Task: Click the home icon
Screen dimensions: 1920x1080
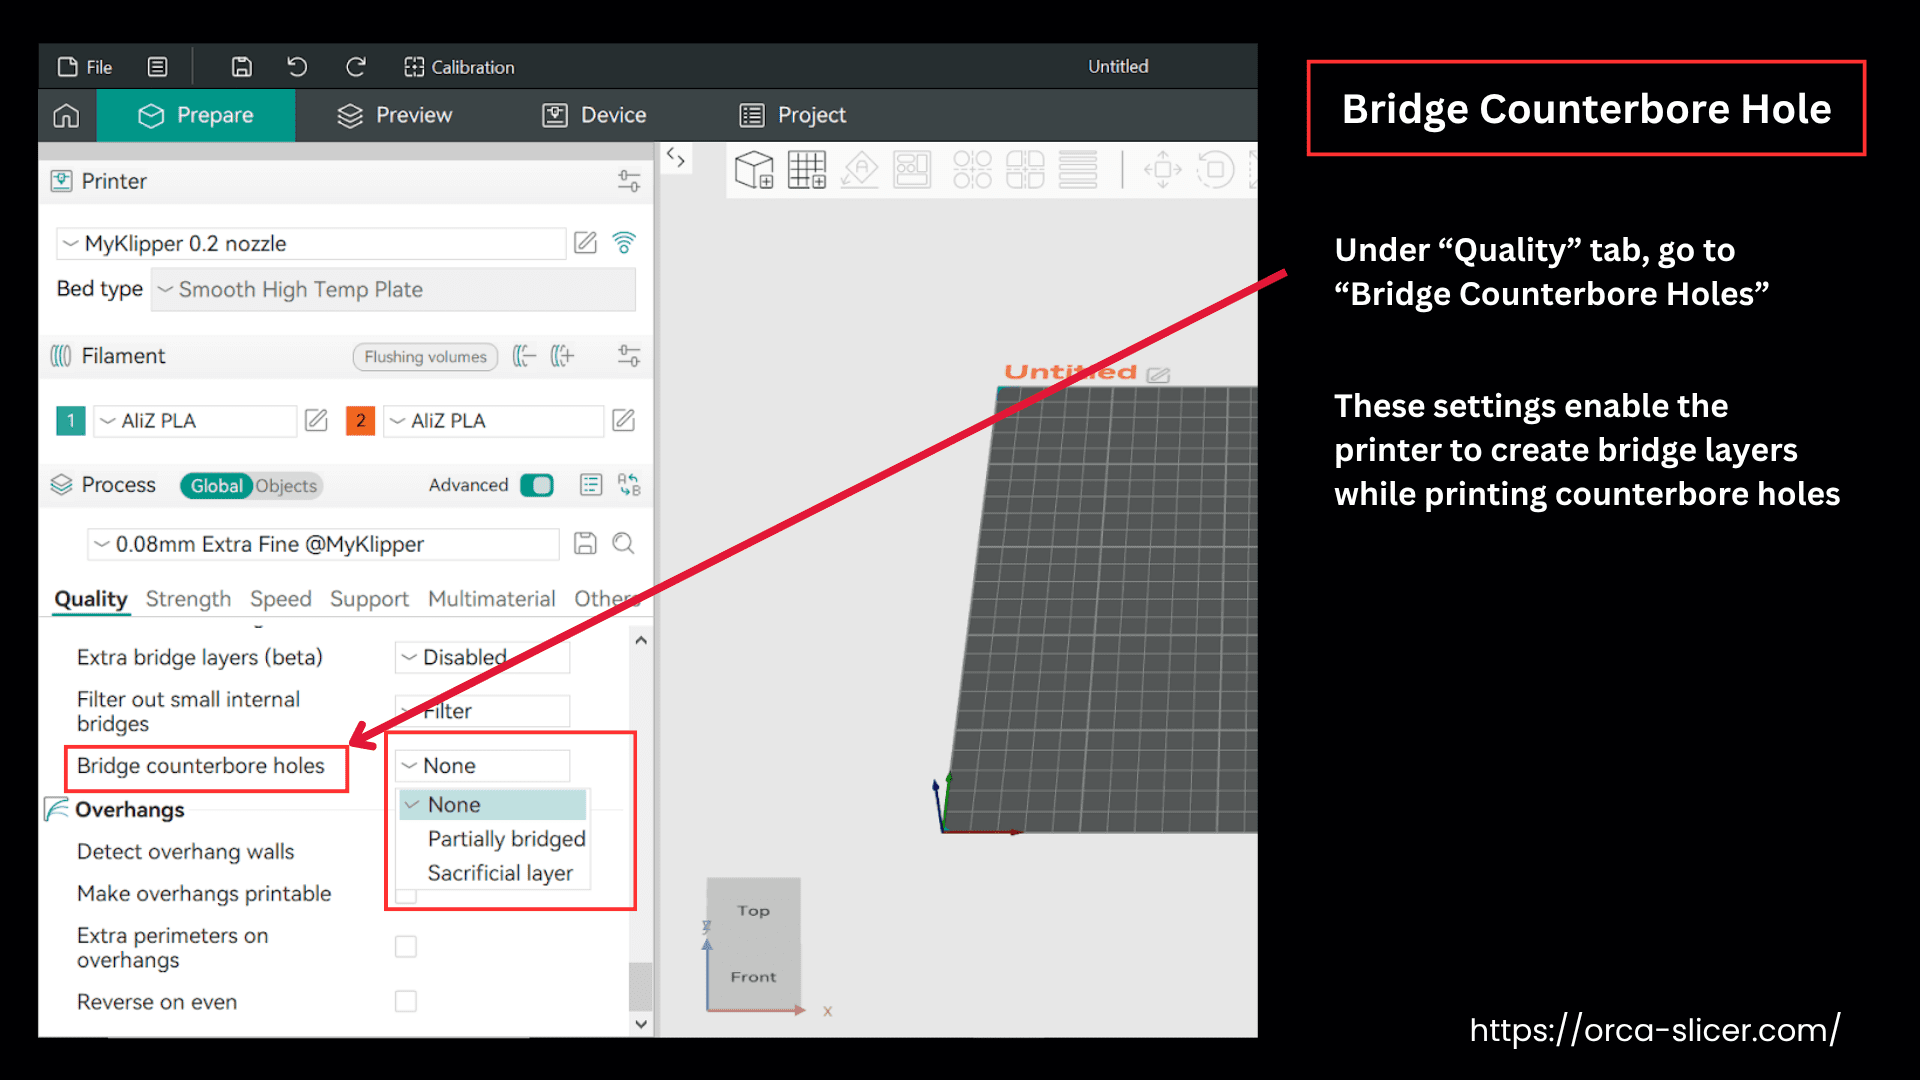Action: click(x=66, y=116)
